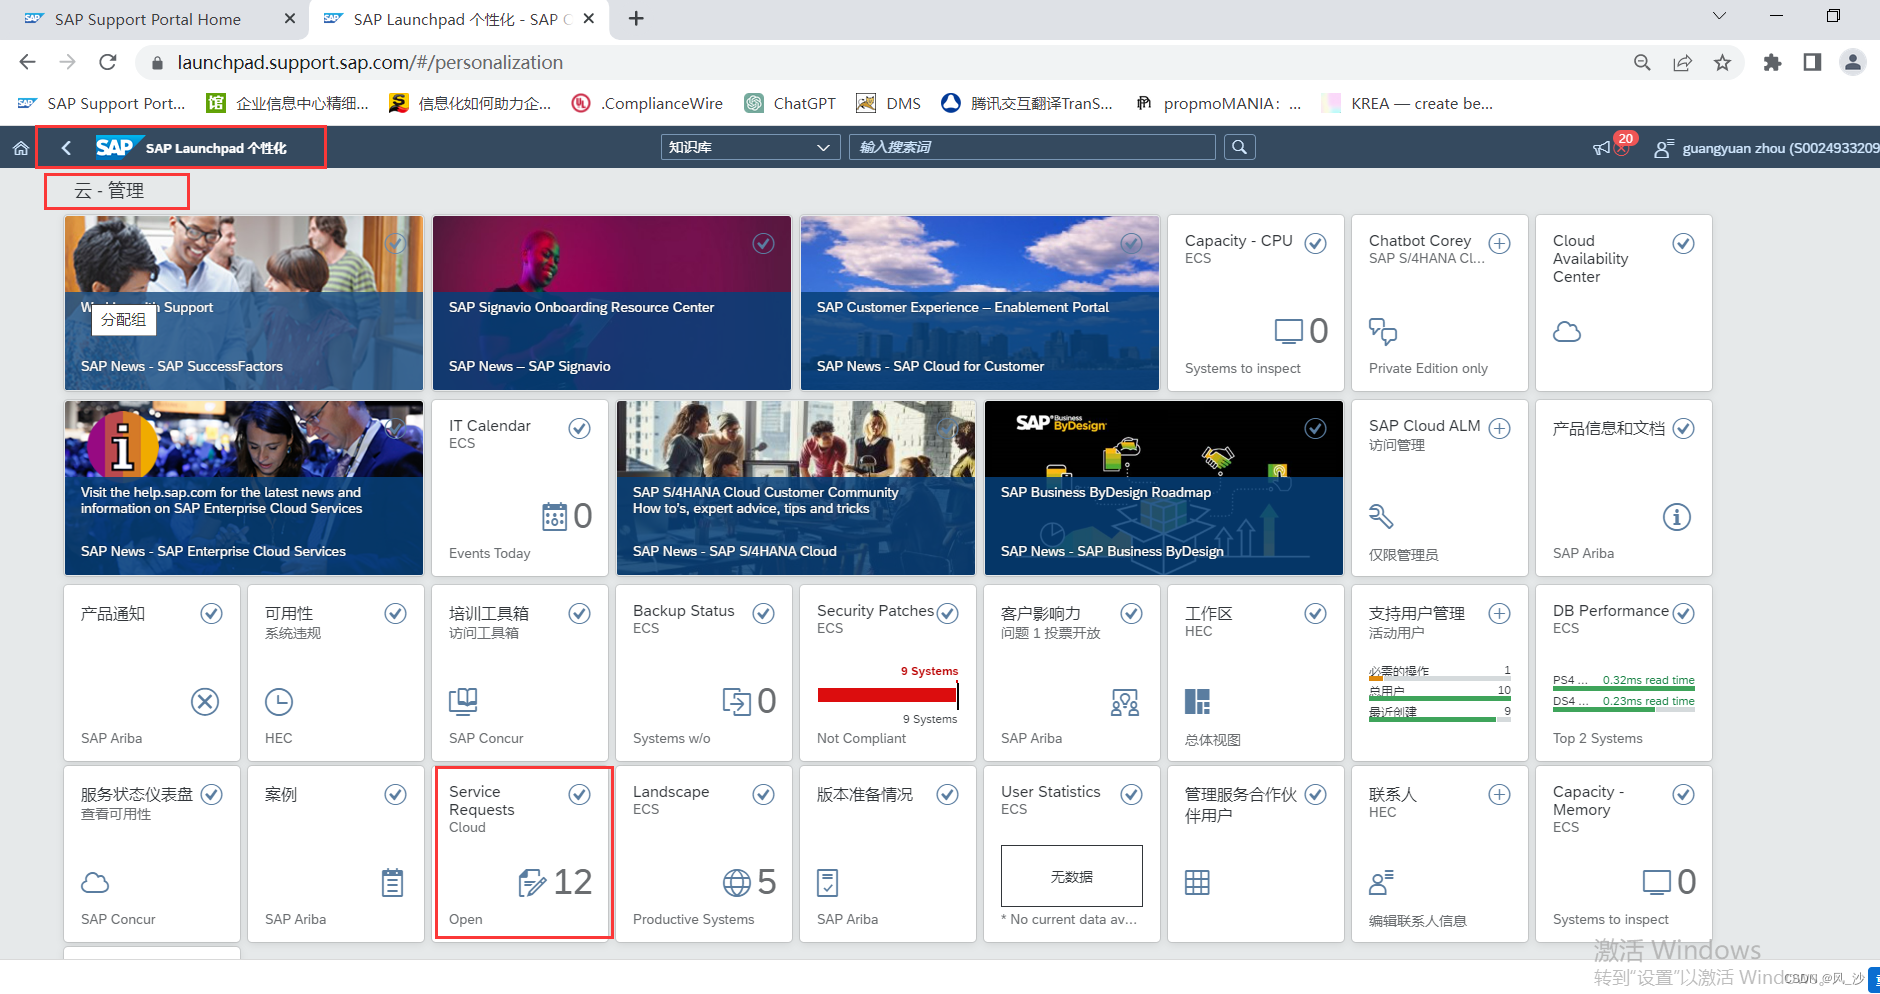Bookmark this page with the star icon
The height and width of the screenshot is (994, 1880).
pos(1722,63)
